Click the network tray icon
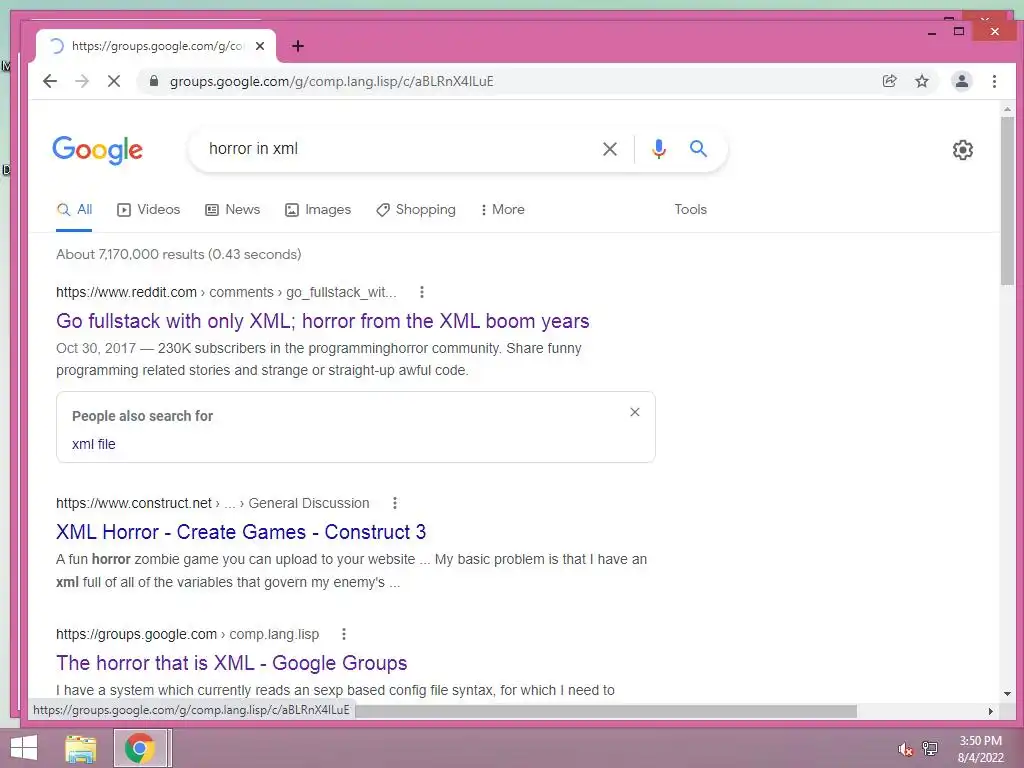Screen dimensions: 1024x768 pos(930,748)
